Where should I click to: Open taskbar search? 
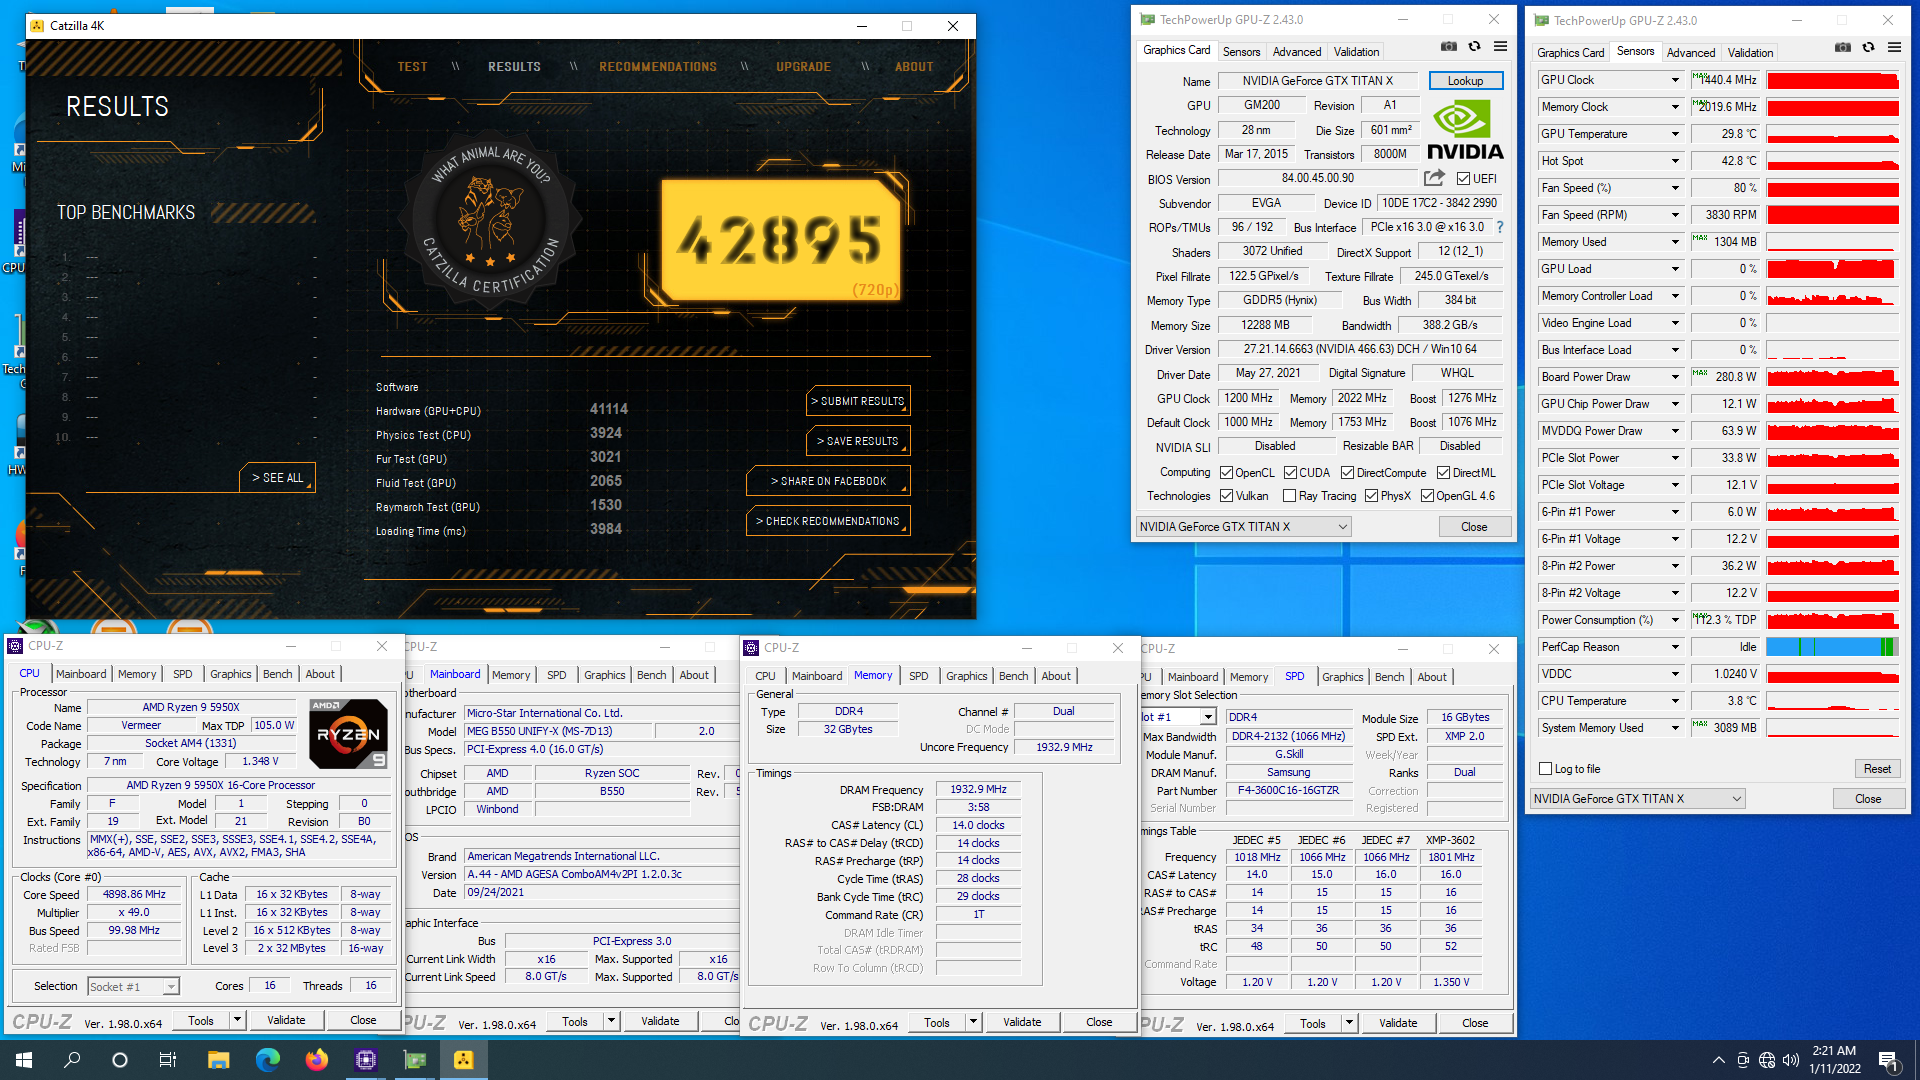click(x=72, y=1060)
